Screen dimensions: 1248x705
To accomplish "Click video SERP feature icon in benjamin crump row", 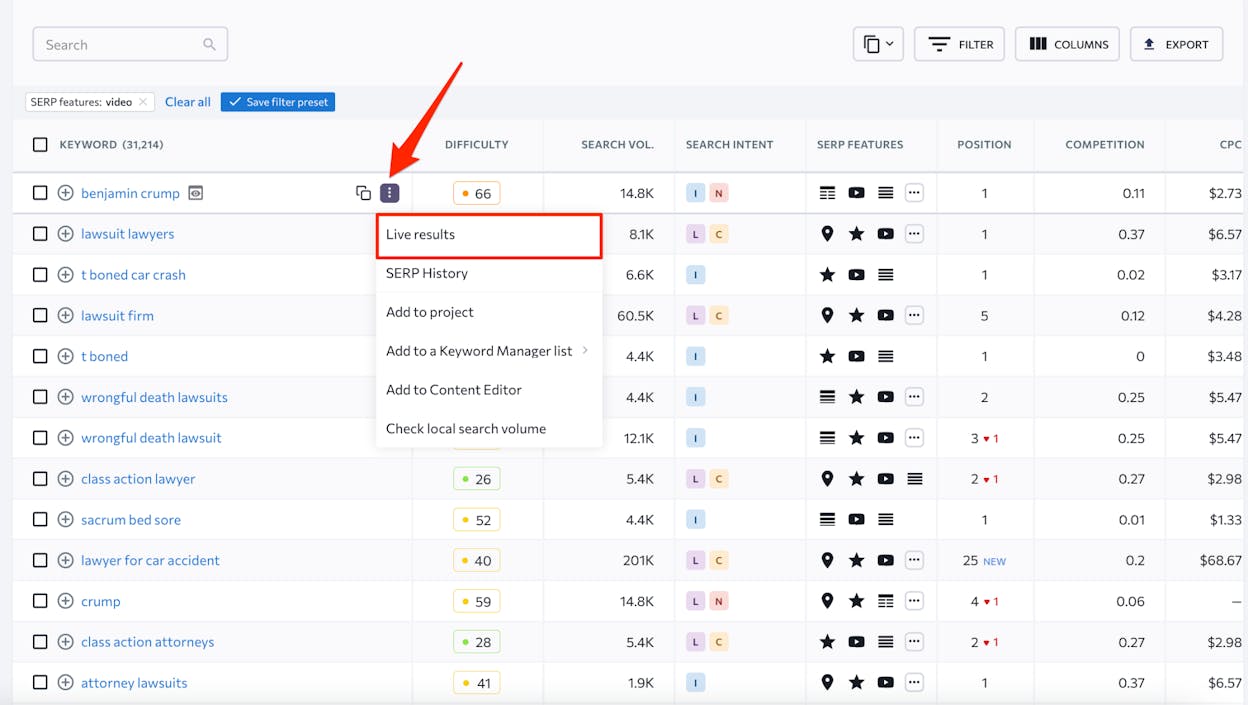I will click(x=856, y=193).
